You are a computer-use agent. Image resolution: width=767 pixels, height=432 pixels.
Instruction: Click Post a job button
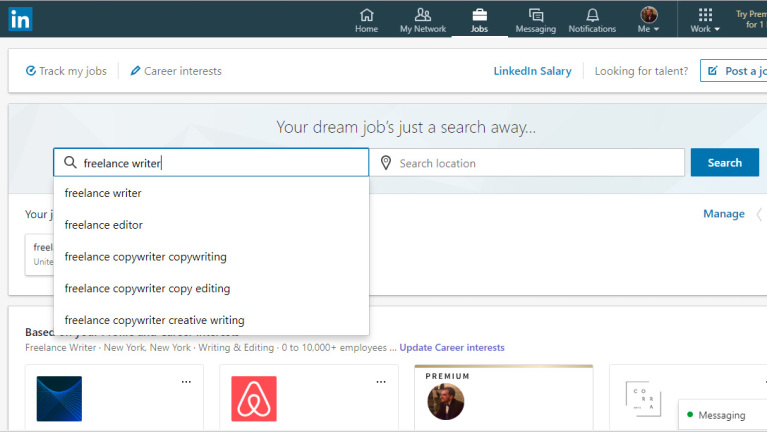point(734,71)
